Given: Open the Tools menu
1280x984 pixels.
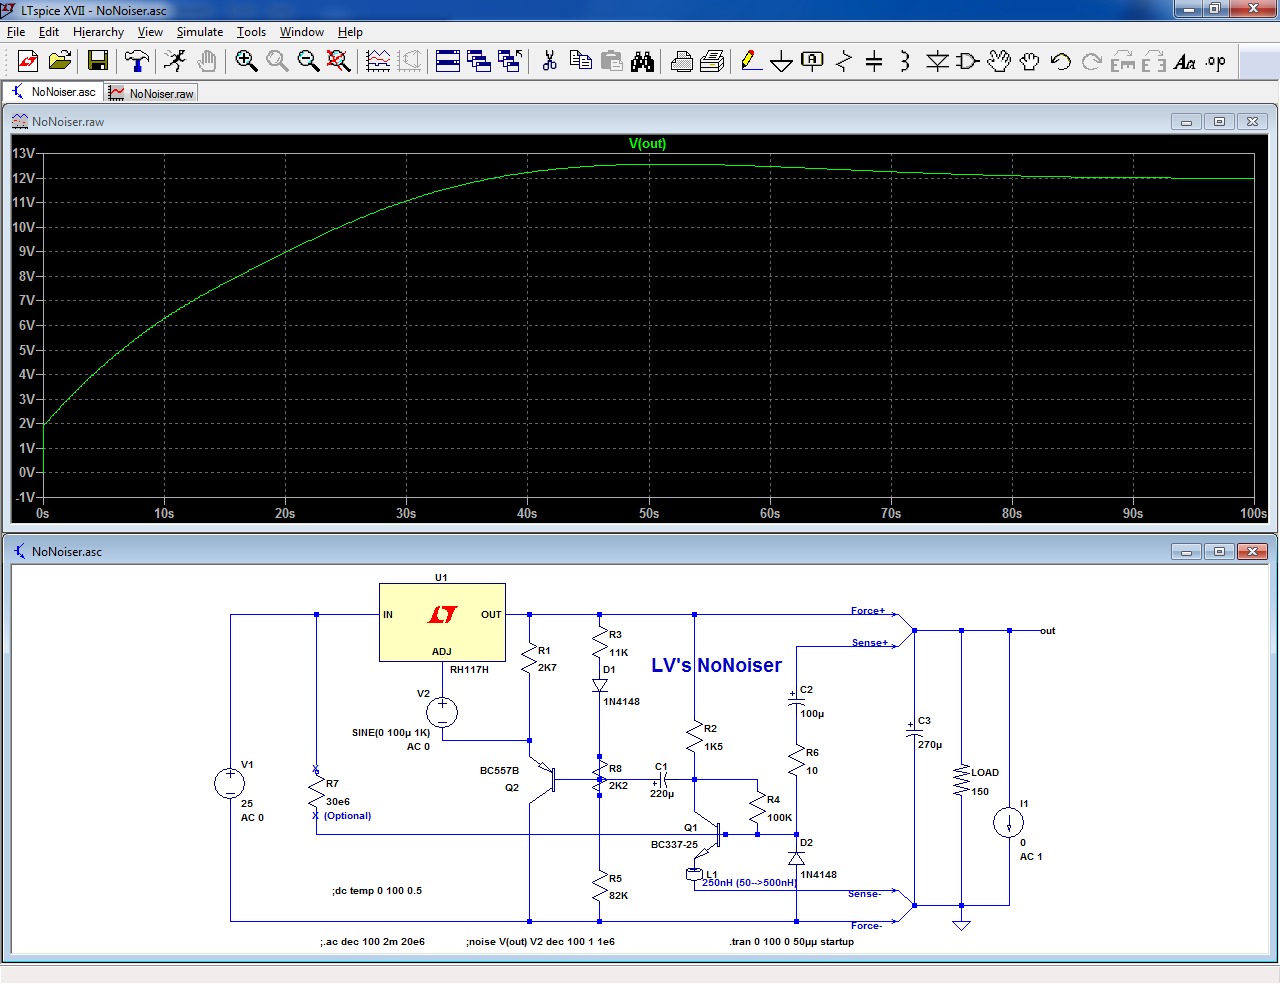Looking at the screenshot, I should pyautogui.click(x=251, y=32).
